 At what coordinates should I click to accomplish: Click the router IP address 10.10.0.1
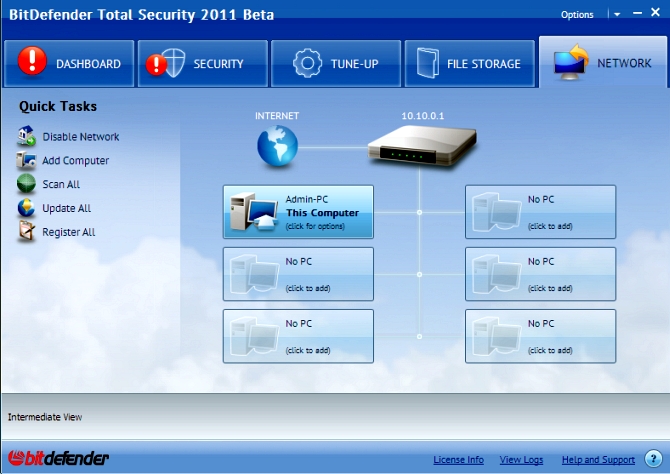click(x=423, y=116)
